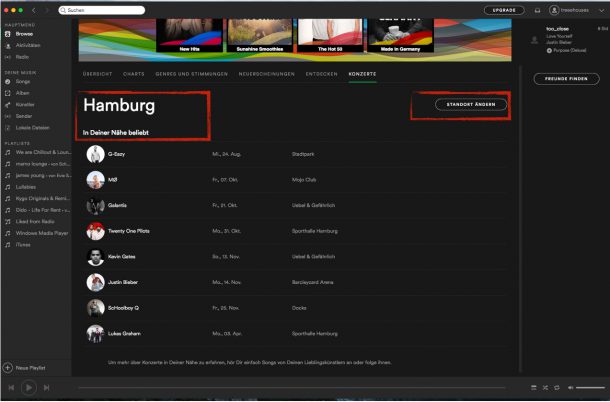Screen dimensions: 610x402
Task: Open the Dido - Life For Rent playlist
Action: click(38, 210)
